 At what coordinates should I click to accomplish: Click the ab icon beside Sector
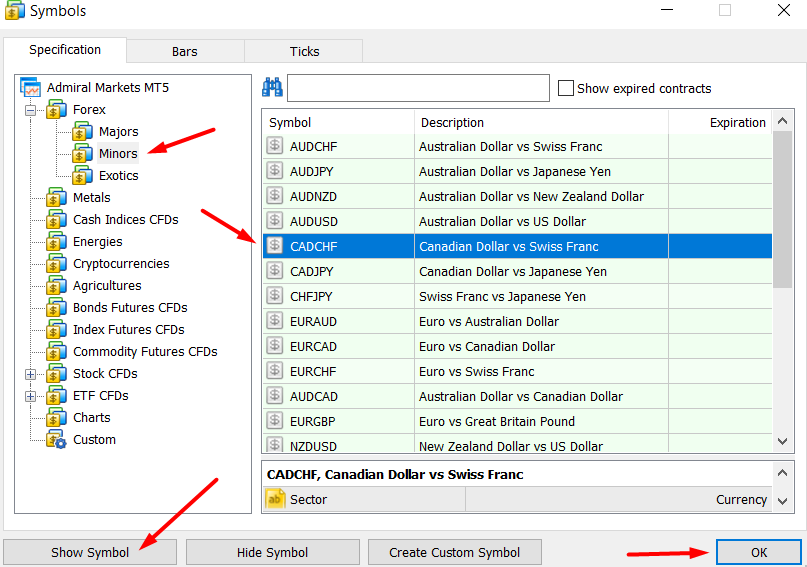coord(275,499)
